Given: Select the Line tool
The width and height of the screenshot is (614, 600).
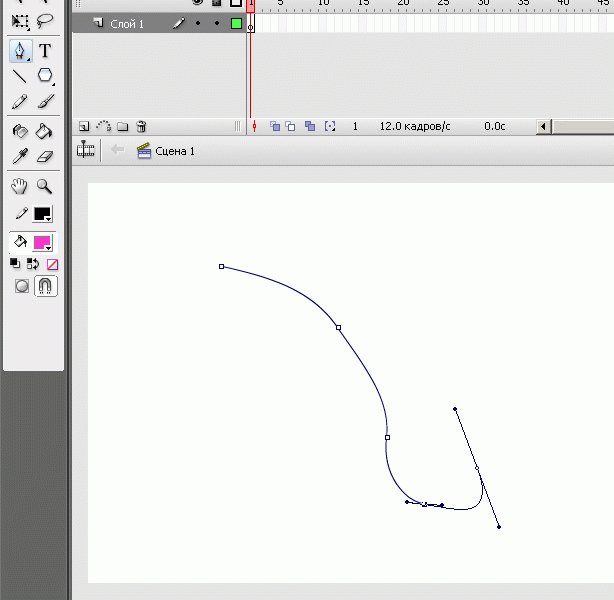Looking at the screenshot, I should (20, 76).
